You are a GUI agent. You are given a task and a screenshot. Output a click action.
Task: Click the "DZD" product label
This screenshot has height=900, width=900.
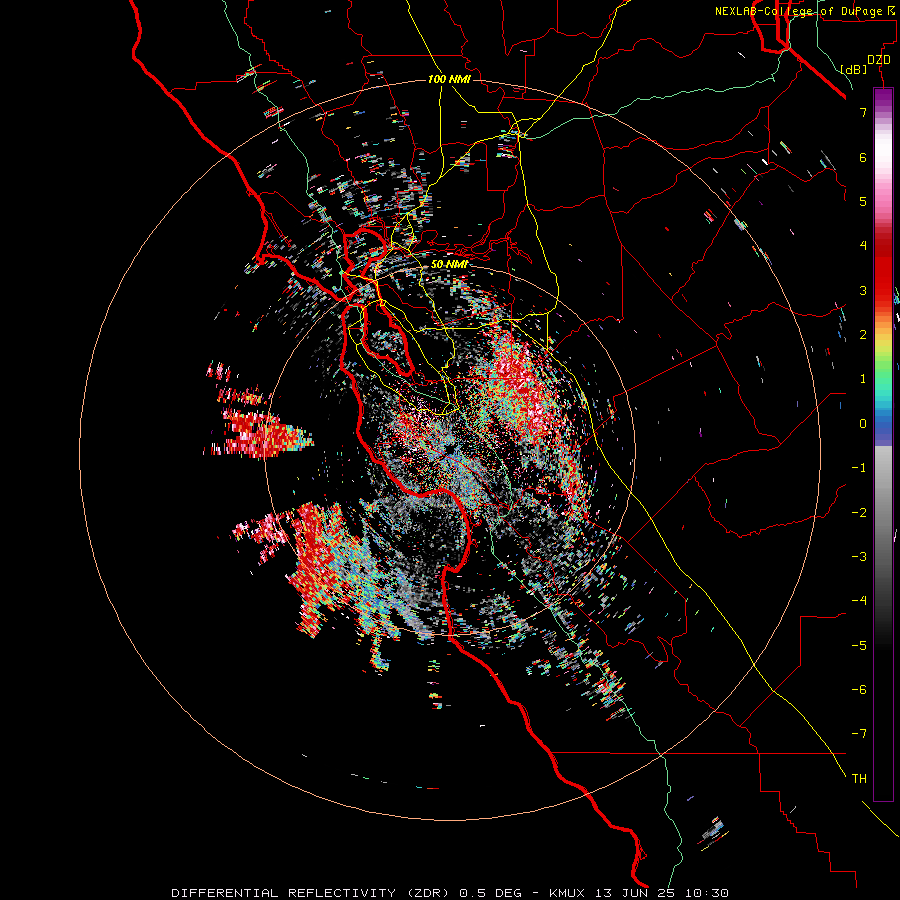[x=879, y=60]
